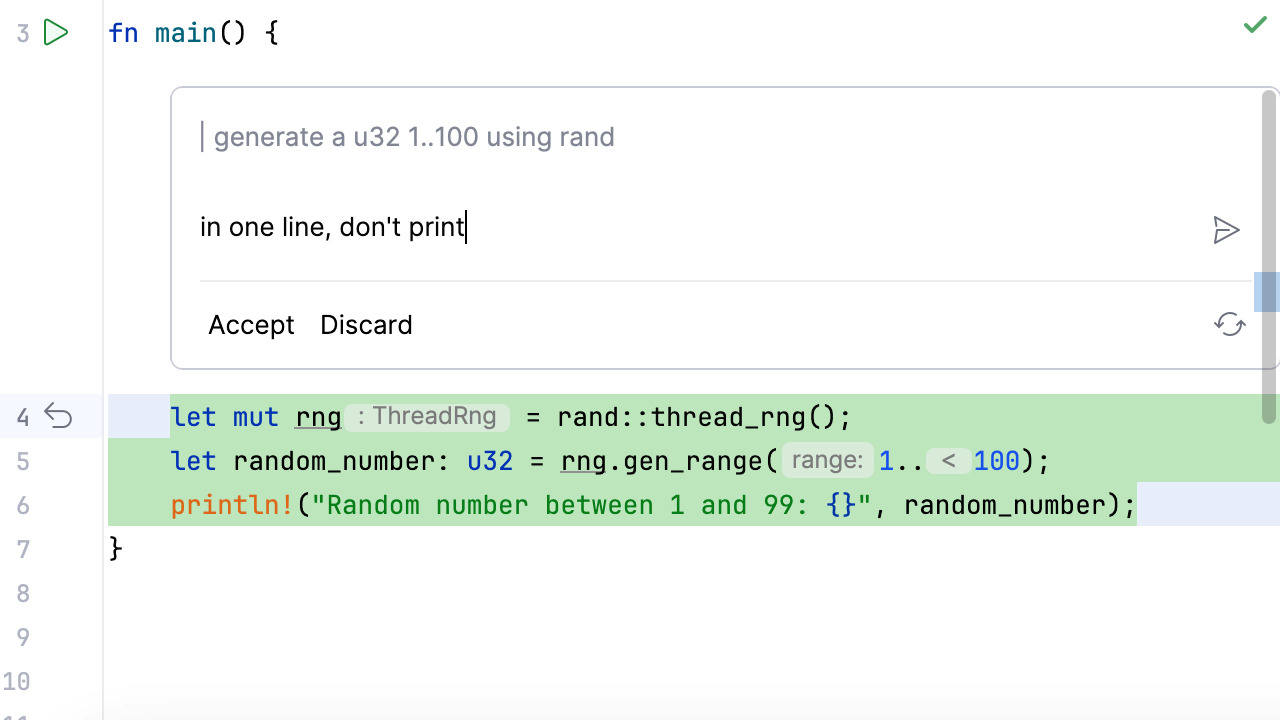Click line number 5 in the gutter
Image resolution: width=1280 pixels, height=720 pixels.
click(23, 461)
